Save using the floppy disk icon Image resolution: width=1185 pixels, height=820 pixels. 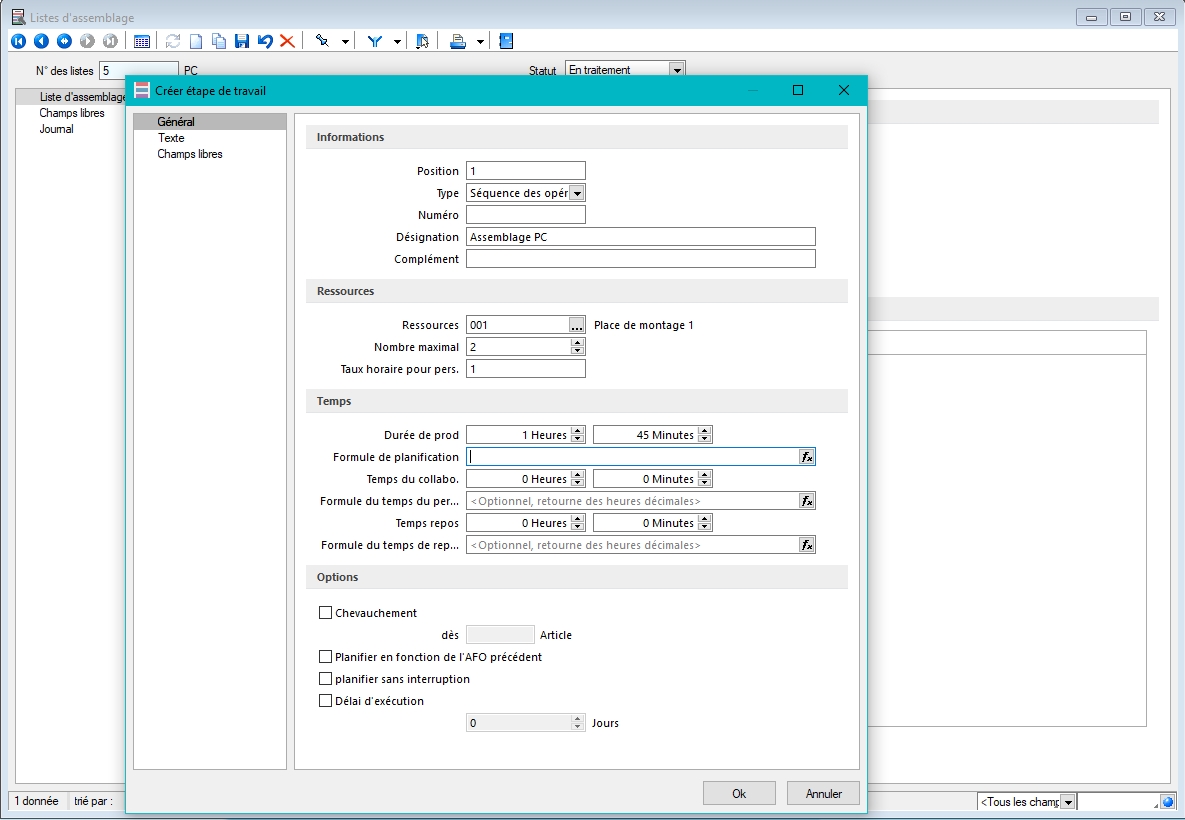pyautogui.click(x=242, y=41)
